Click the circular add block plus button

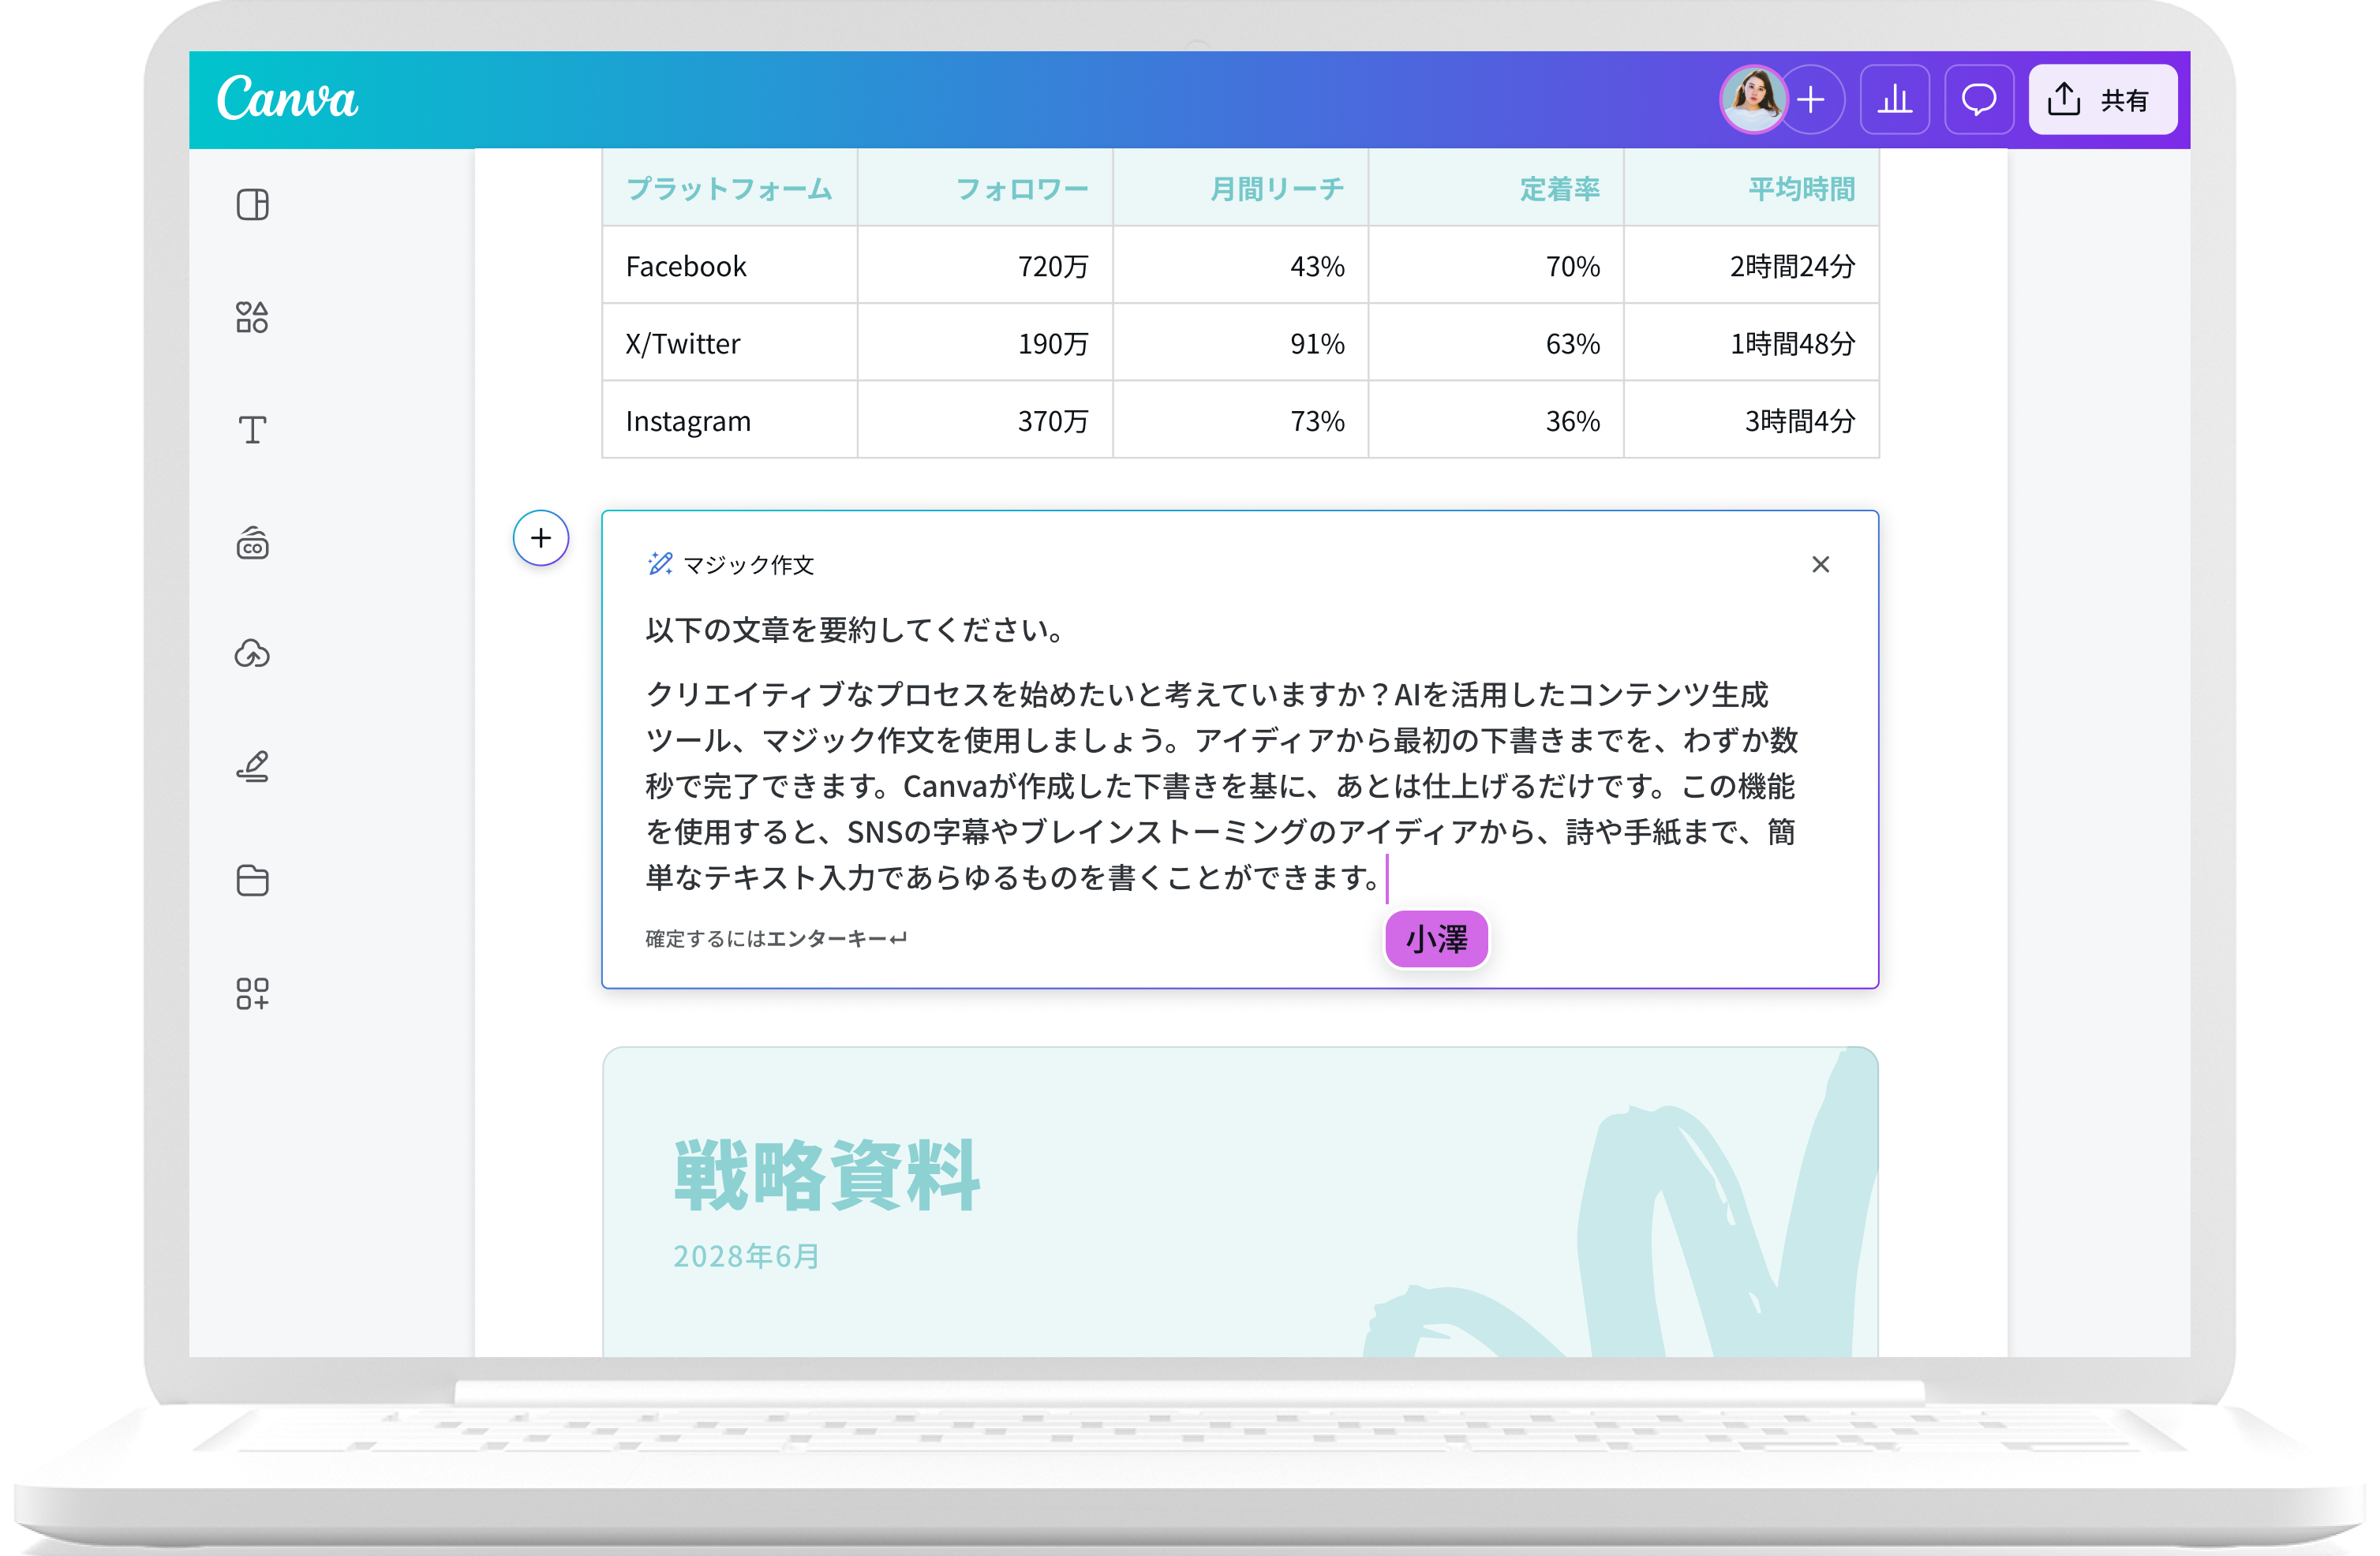coord(541,538)
